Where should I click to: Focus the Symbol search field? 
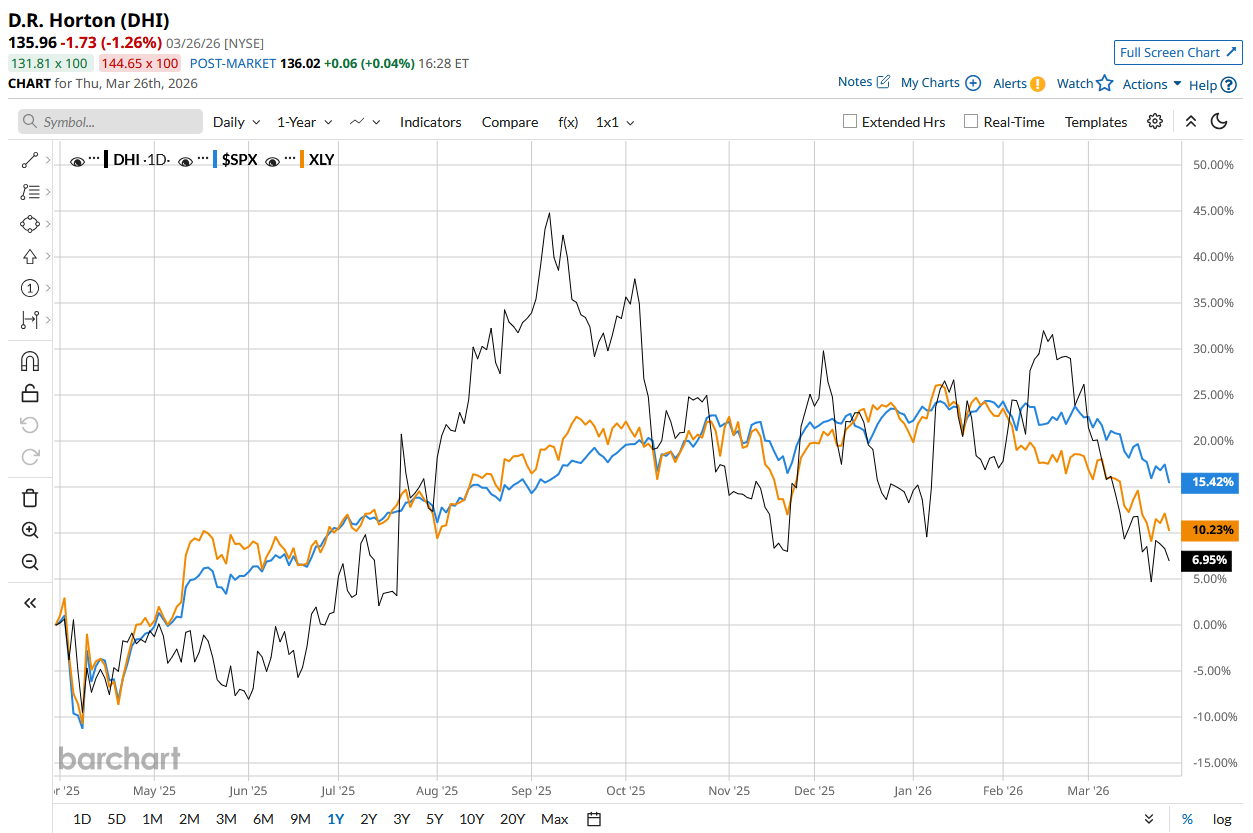110,122
